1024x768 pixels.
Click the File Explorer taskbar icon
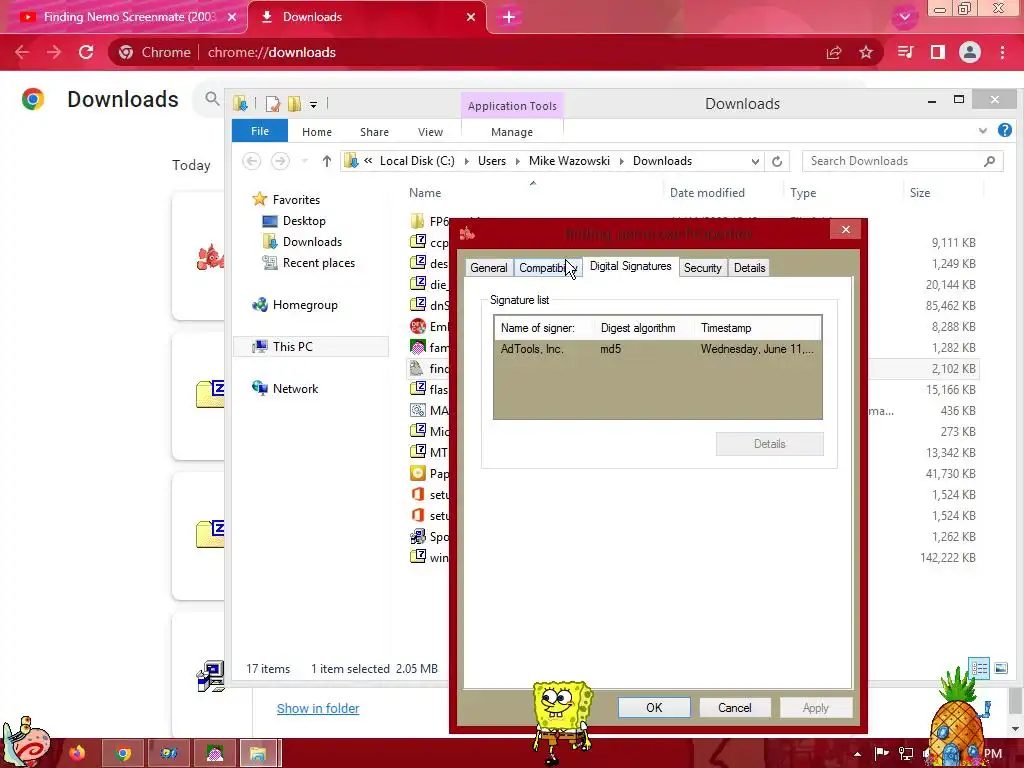pos(258,753)
